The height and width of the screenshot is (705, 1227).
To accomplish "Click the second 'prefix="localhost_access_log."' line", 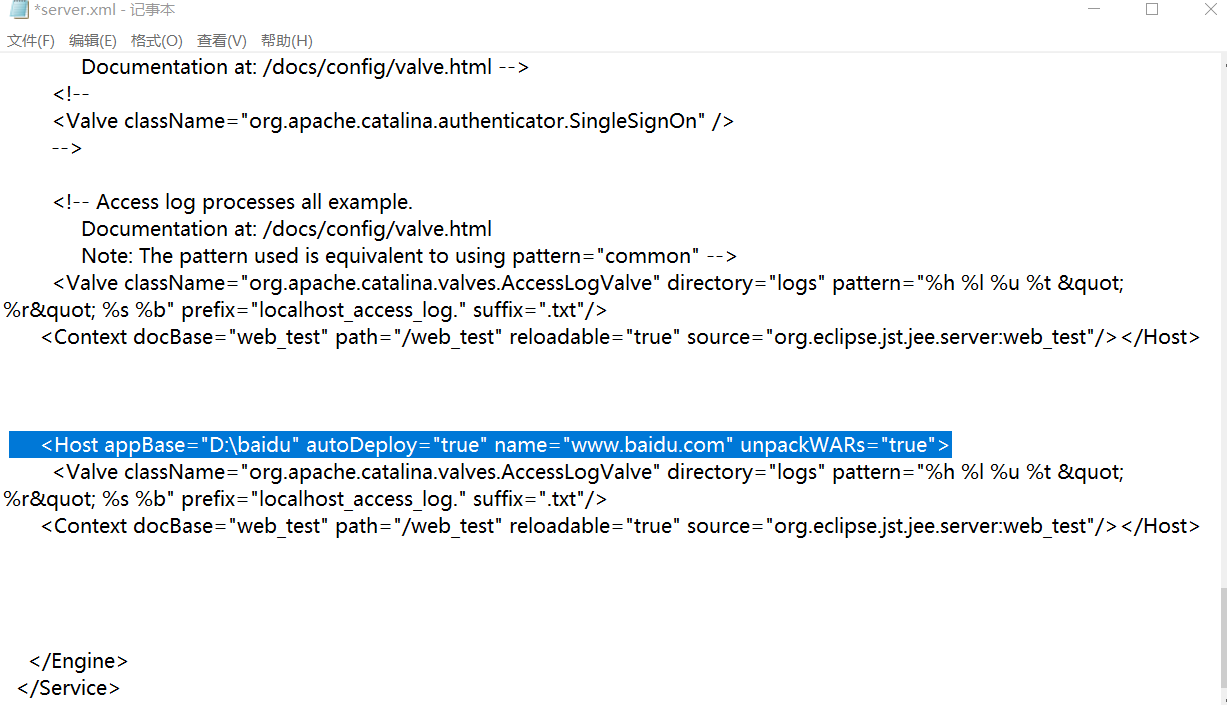I will click(x=305, y=499).
